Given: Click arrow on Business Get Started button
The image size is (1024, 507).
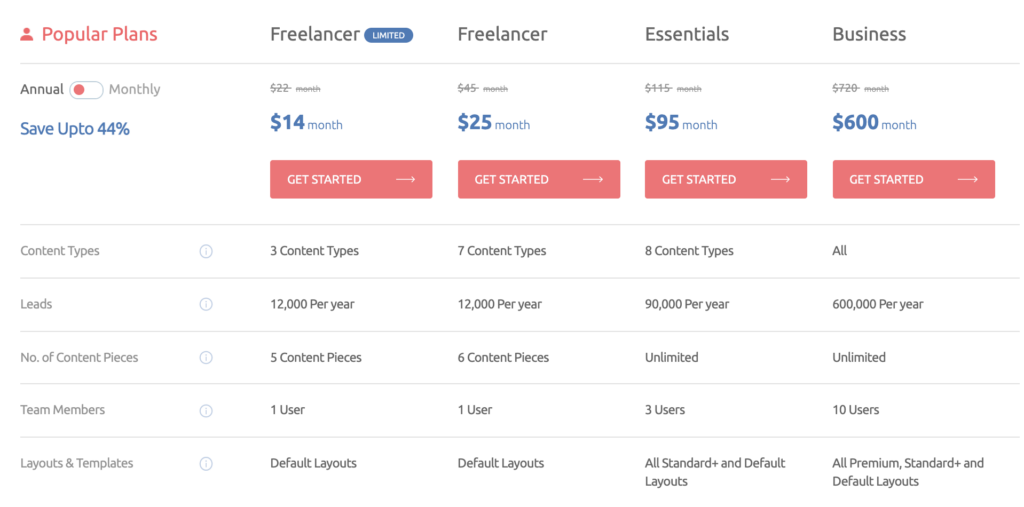Looking at the screenshot, I should click(967, 180).
